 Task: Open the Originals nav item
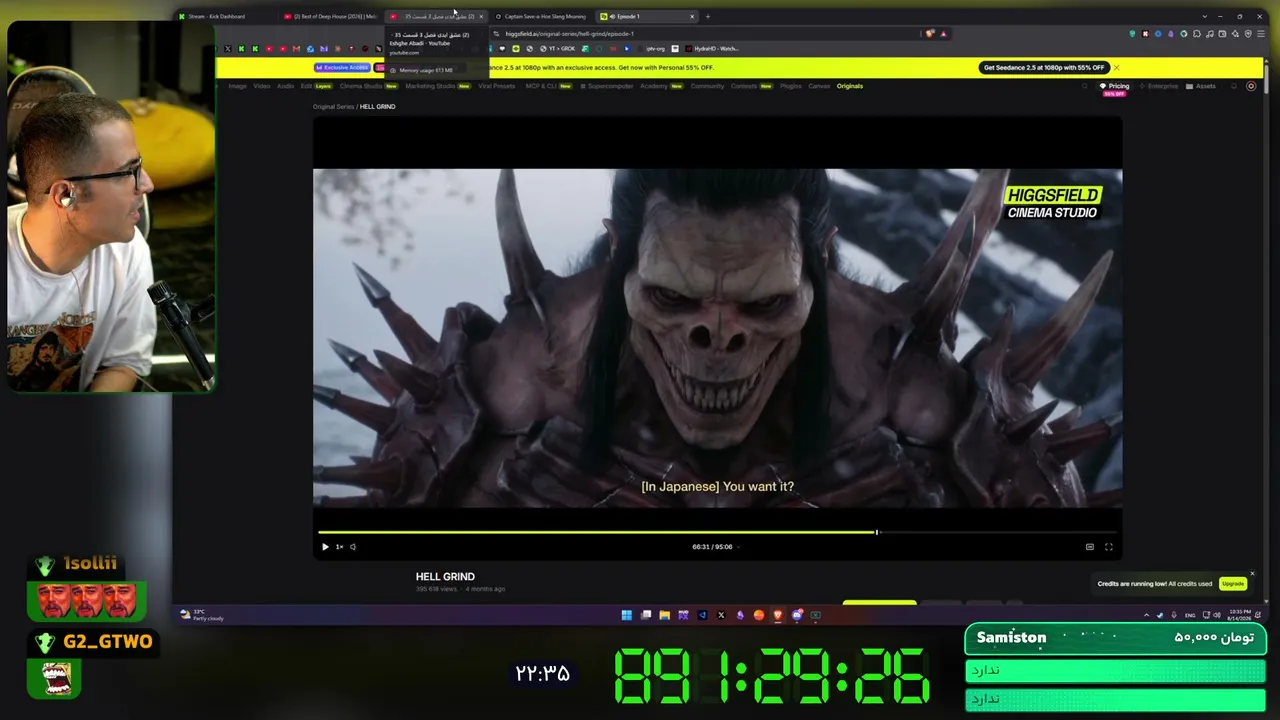click(850, 86)
